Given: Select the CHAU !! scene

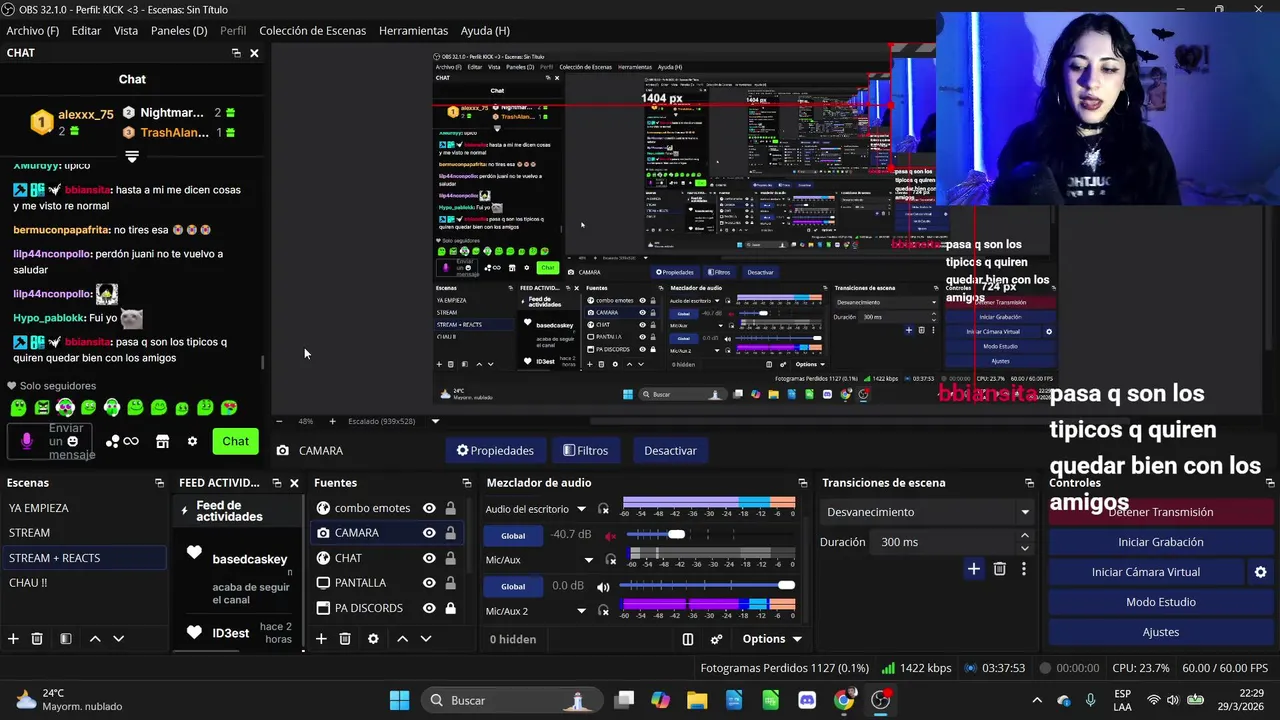Looking at the screenshot, I should tap(84, 583).
